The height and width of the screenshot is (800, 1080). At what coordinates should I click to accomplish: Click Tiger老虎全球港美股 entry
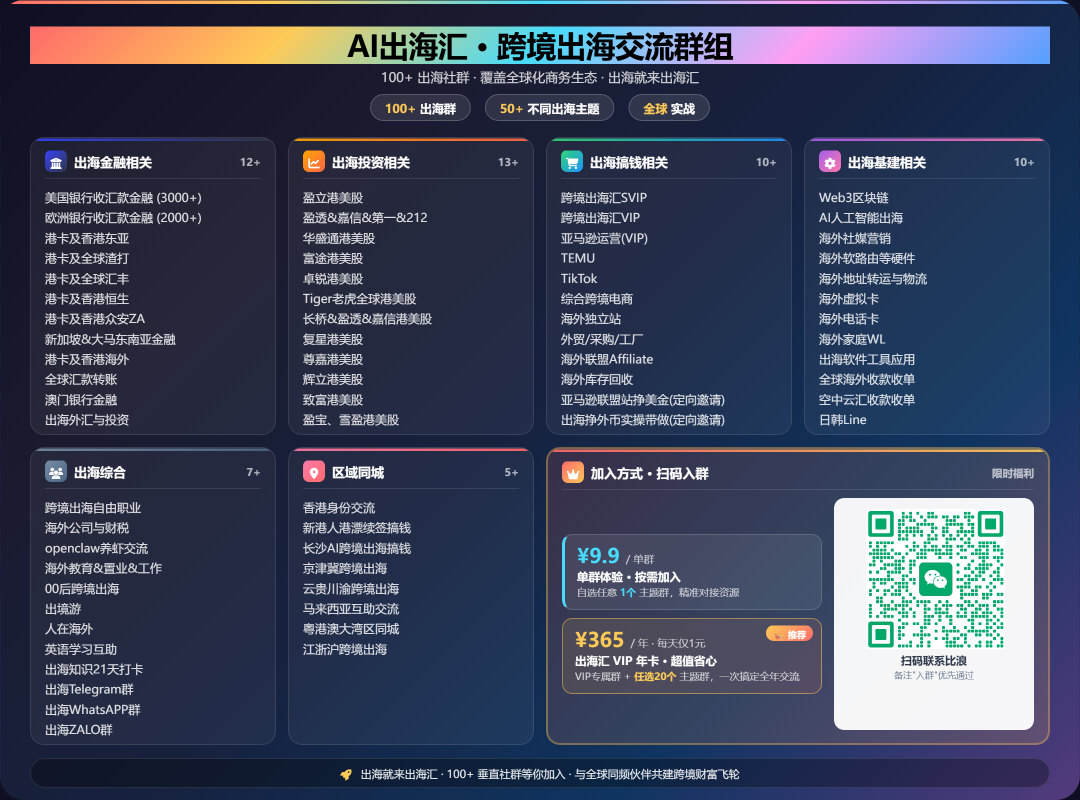pyautogui.click(x=360, y=298)
